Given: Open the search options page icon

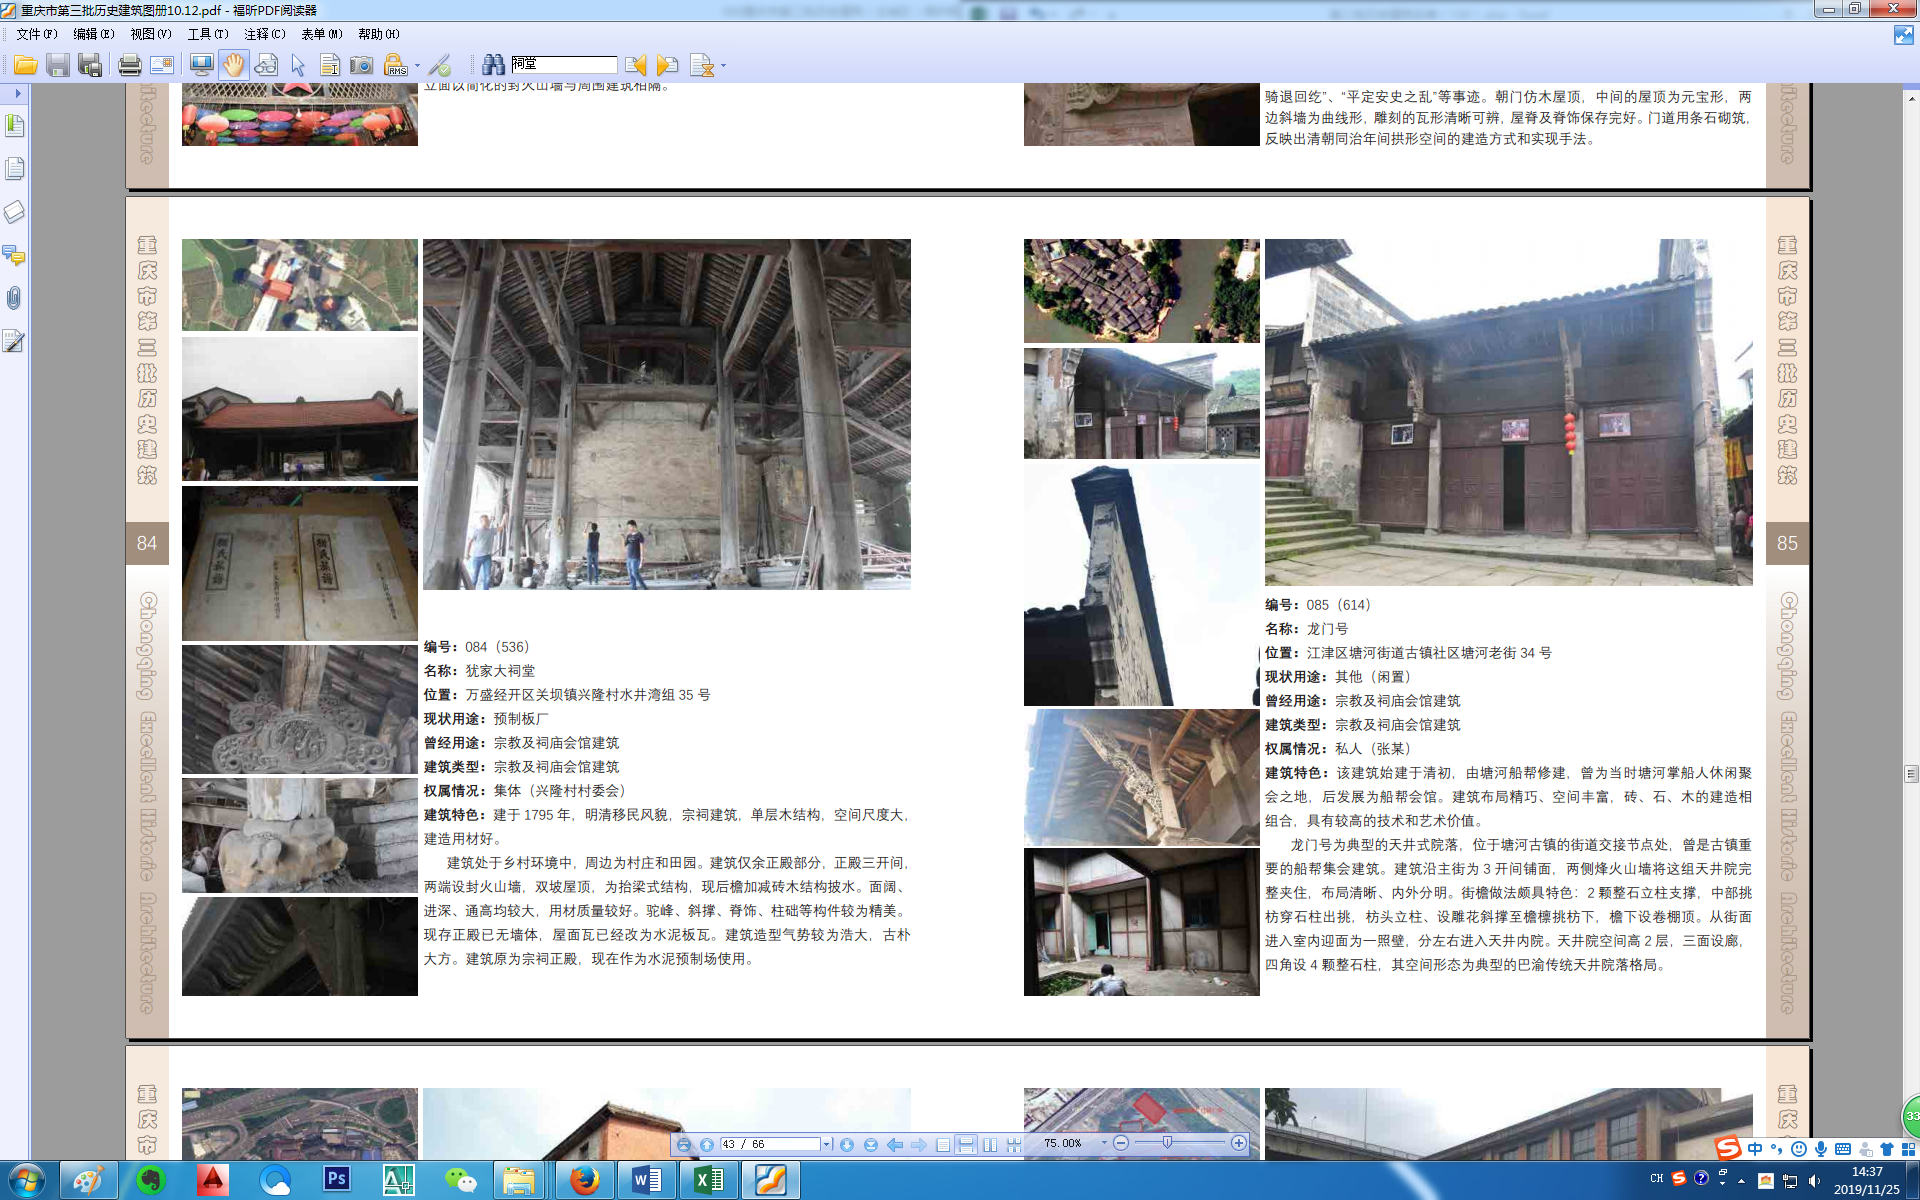Looking at the screenshot, I should [x=702, y=65].
